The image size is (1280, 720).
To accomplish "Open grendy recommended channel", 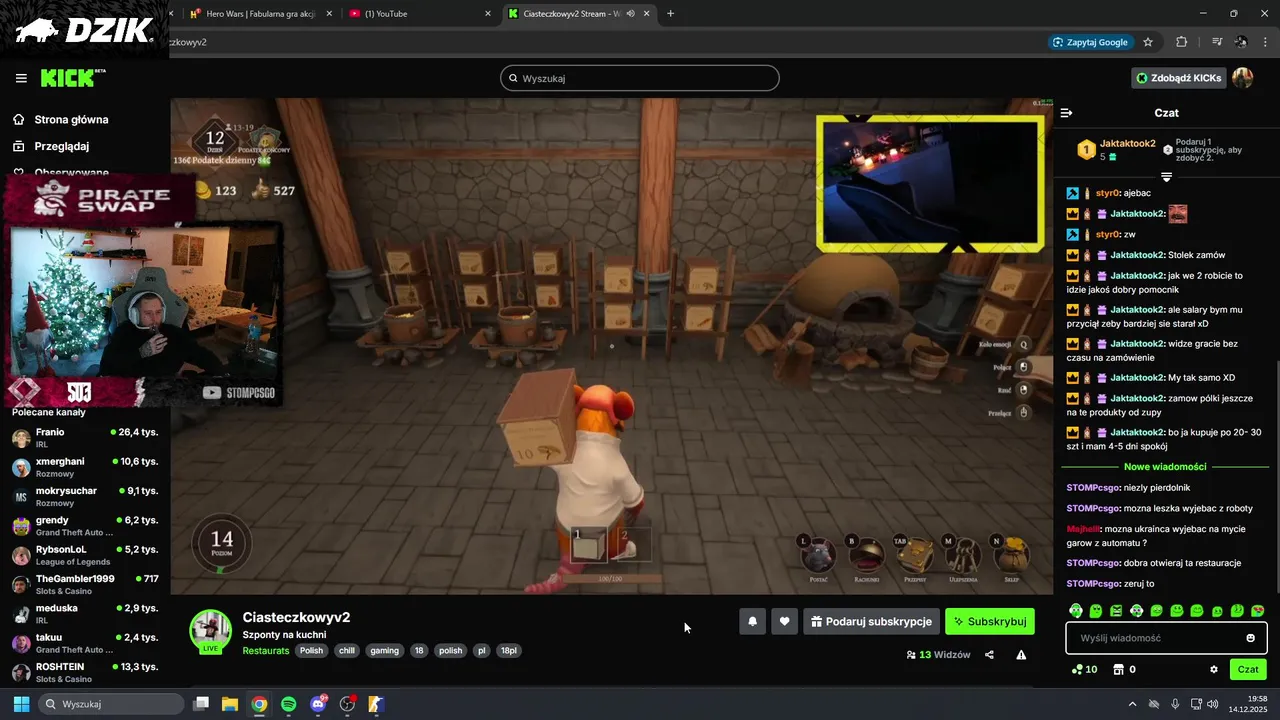I will tap(85, 526).
